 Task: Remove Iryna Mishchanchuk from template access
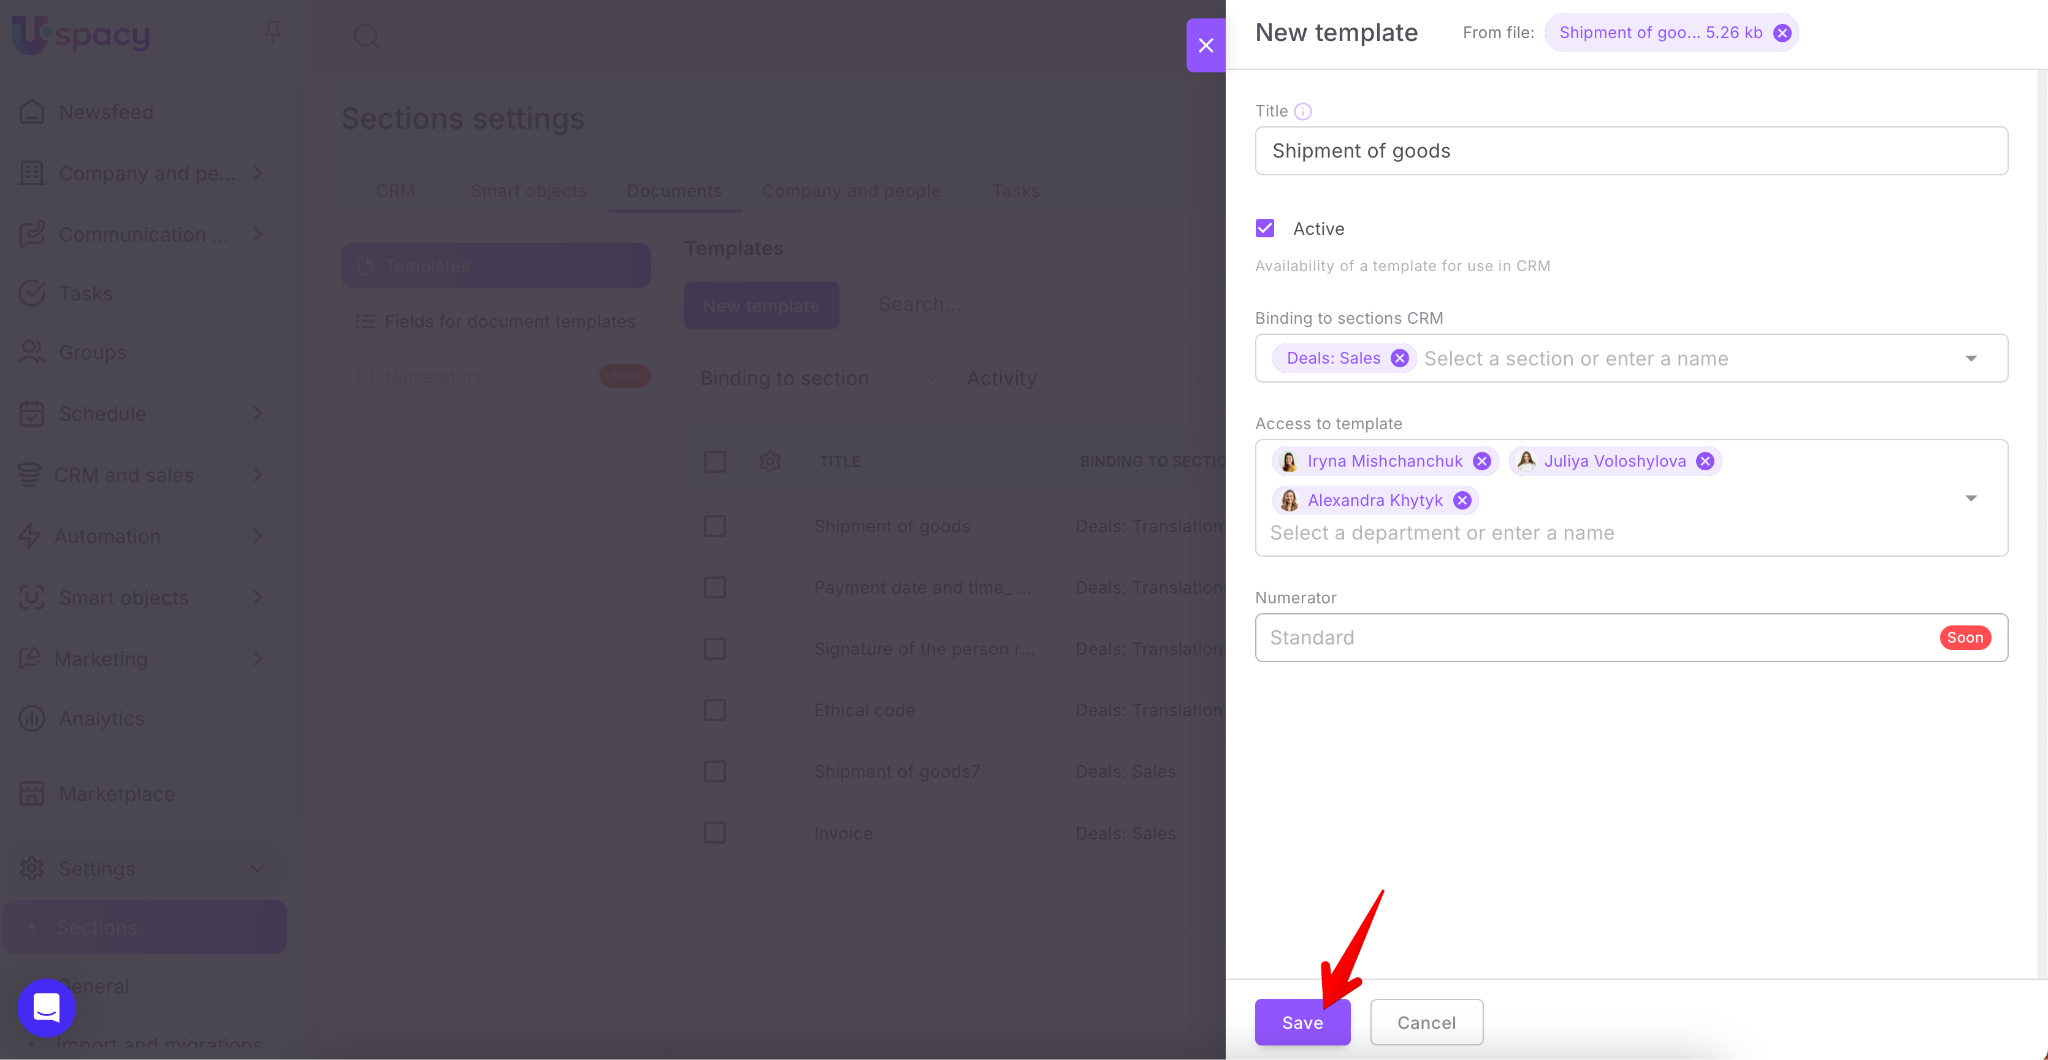[x=1482, y=461]
